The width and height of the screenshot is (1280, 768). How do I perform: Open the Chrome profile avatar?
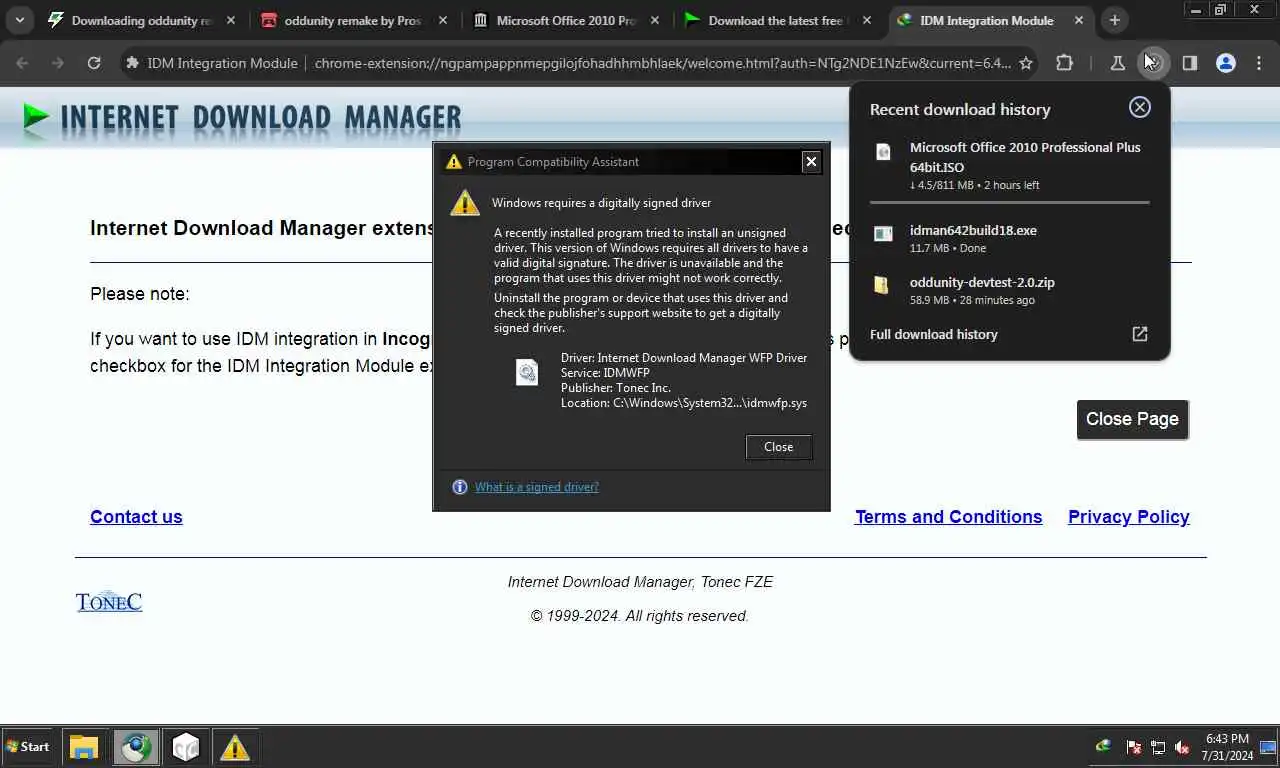[1225, 63]
